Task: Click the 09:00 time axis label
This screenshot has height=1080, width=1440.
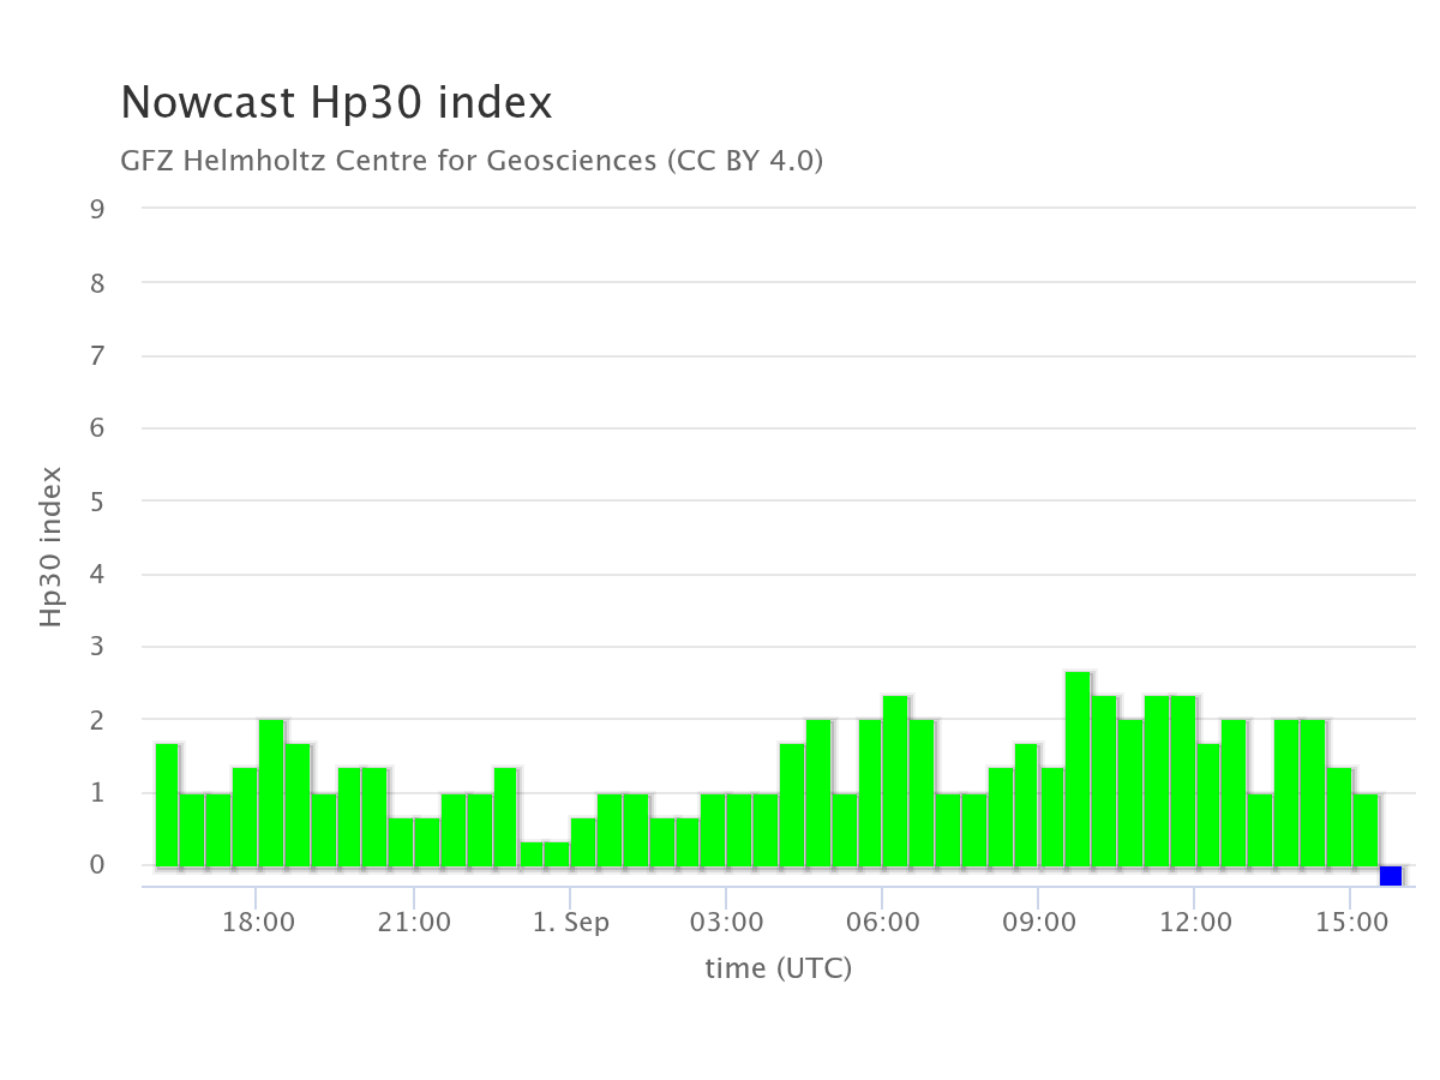Action: 1039,922
